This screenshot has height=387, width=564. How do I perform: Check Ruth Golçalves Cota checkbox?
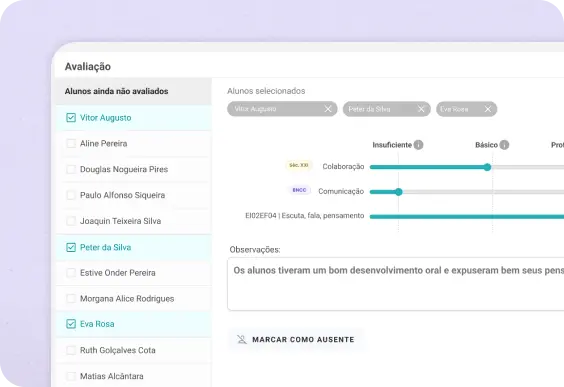(71, 350)
